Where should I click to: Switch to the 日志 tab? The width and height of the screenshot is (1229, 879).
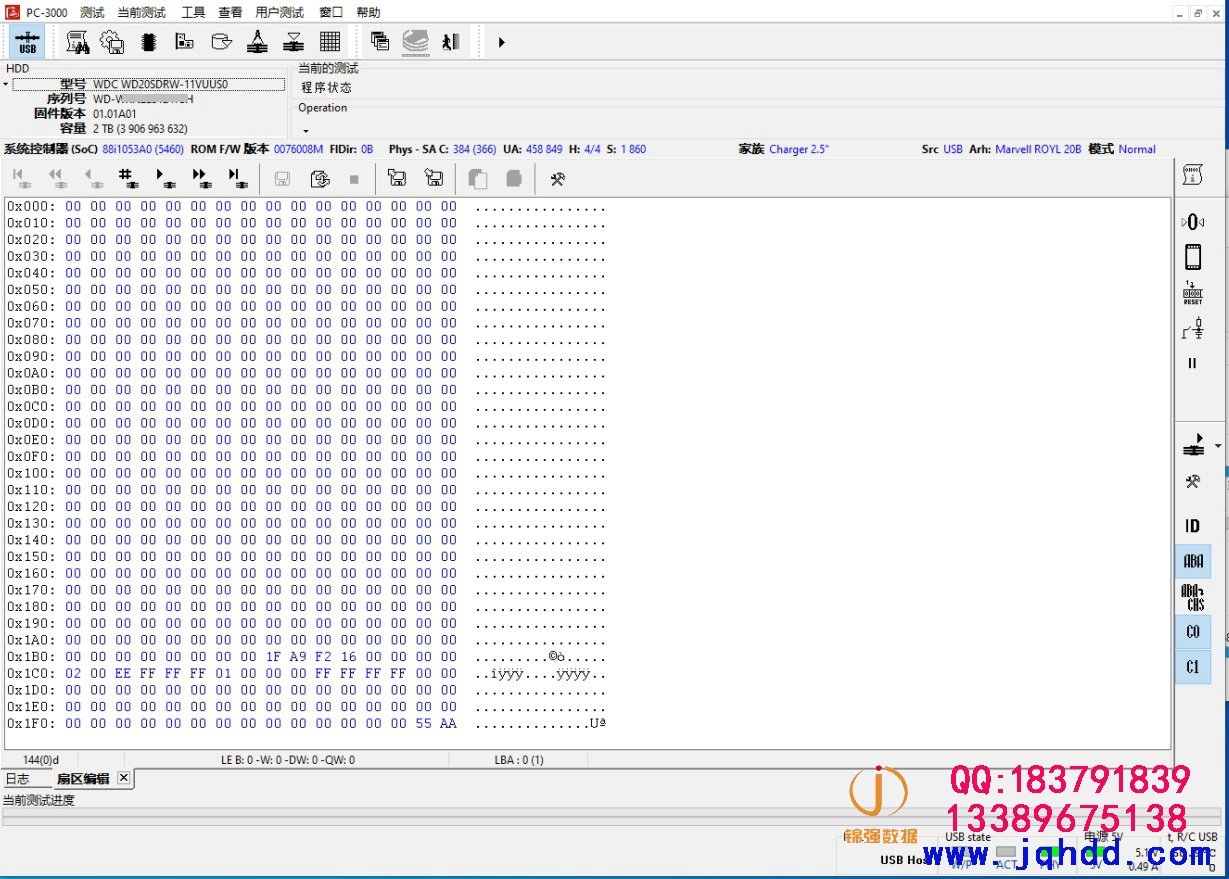click(x=18, y=779)
